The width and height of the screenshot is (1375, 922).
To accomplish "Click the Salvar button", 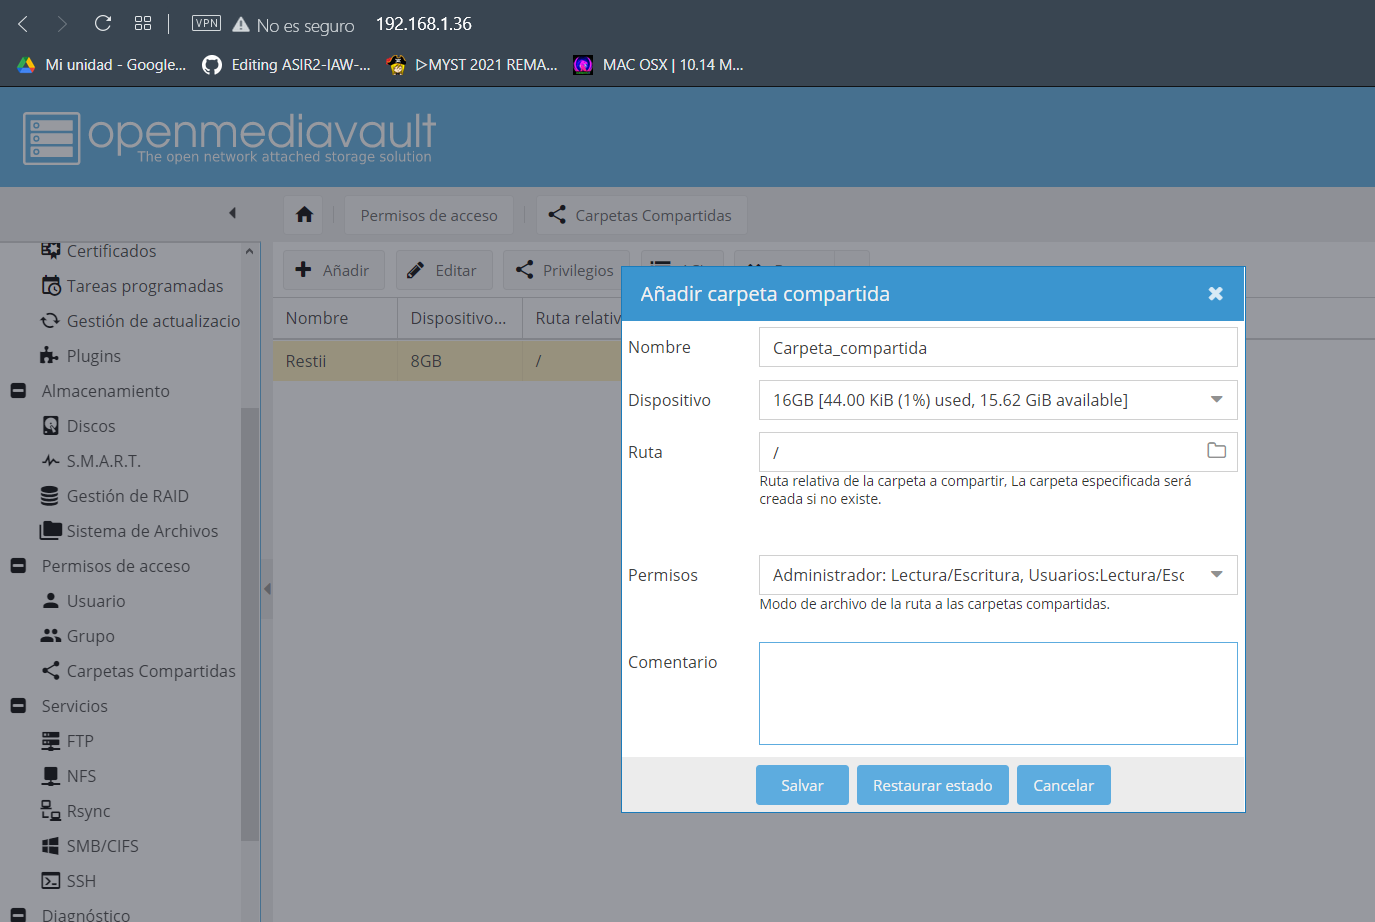I will pos(802,785).
